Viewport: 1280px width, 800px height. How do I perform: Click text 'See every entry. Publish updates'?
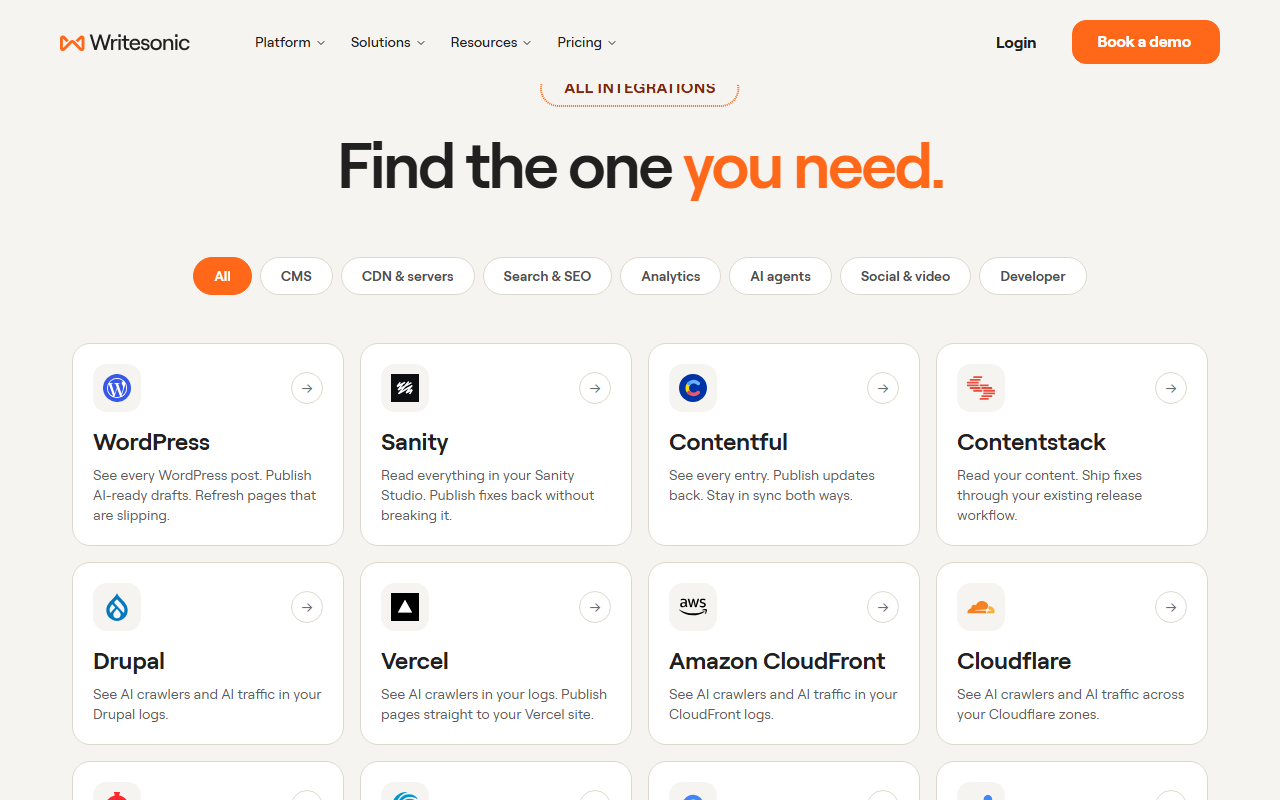click(x=772, y=475)
